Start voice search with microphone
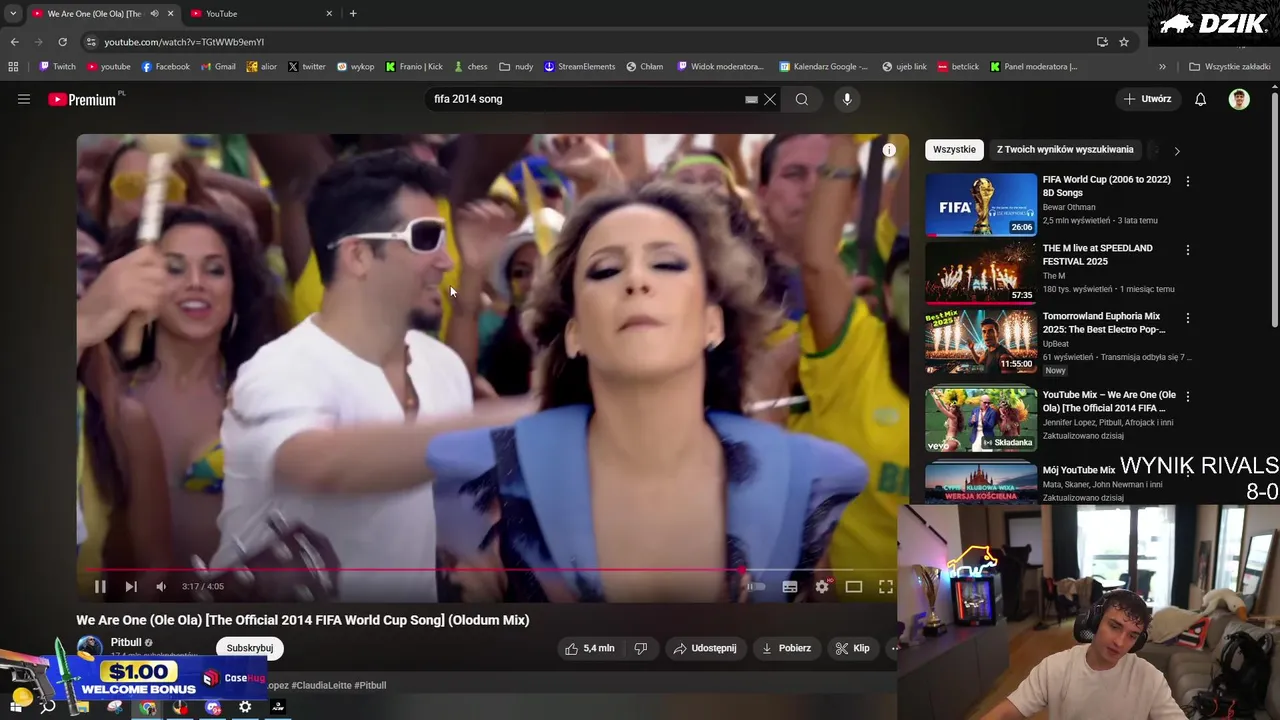 (847, 99)
